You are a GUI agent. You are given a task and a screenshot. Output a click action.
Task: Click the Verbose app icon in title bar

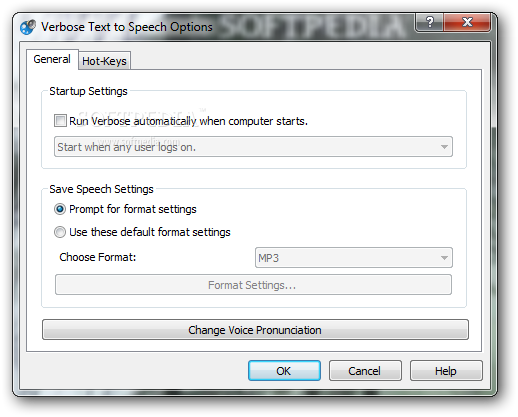click(28, 27)
